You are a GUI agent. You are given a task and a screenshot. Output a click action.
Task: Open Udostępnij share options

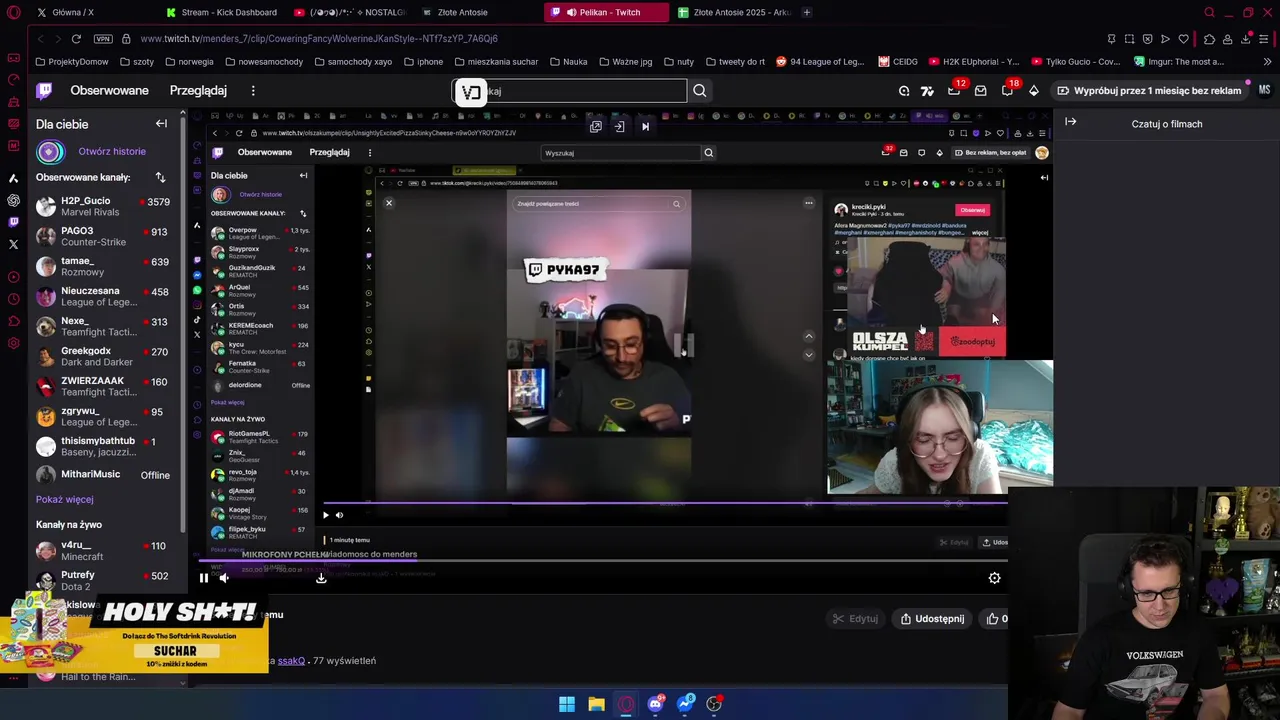click(x=932, y=619)
